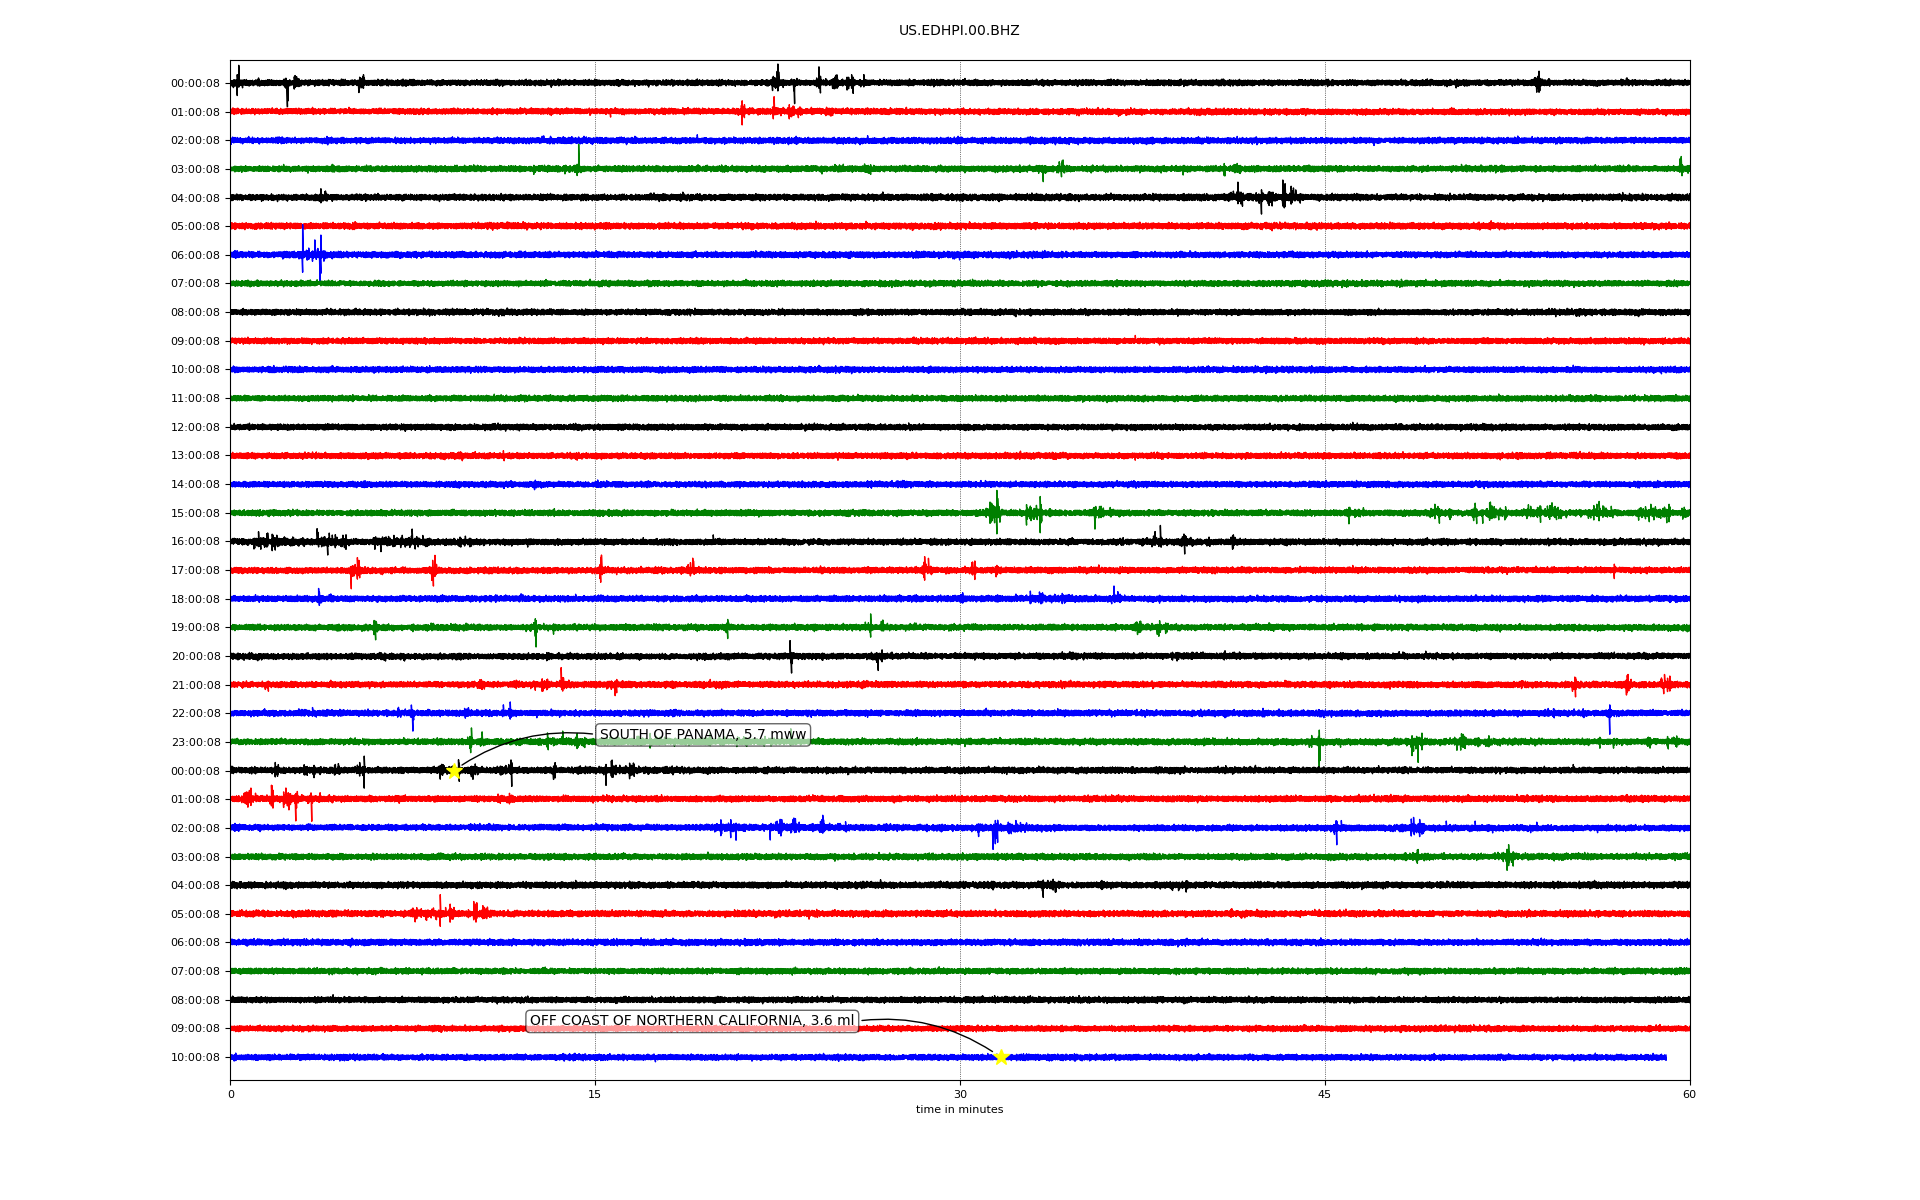Select the SOUTH OF PANAMA, 5.7 mww annotation
The height and width of the screenshot is (1200, 1920).
pos(702,735)
